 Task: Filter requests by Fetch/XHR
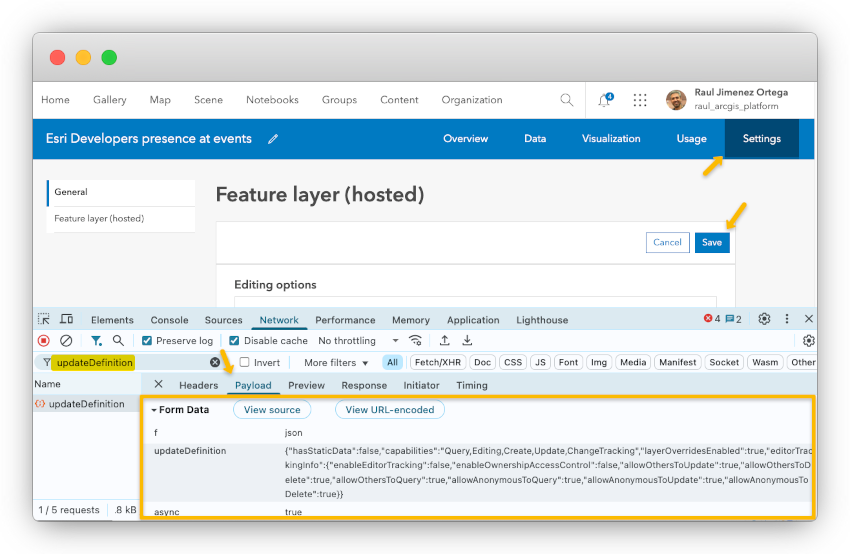click(437, 362)
